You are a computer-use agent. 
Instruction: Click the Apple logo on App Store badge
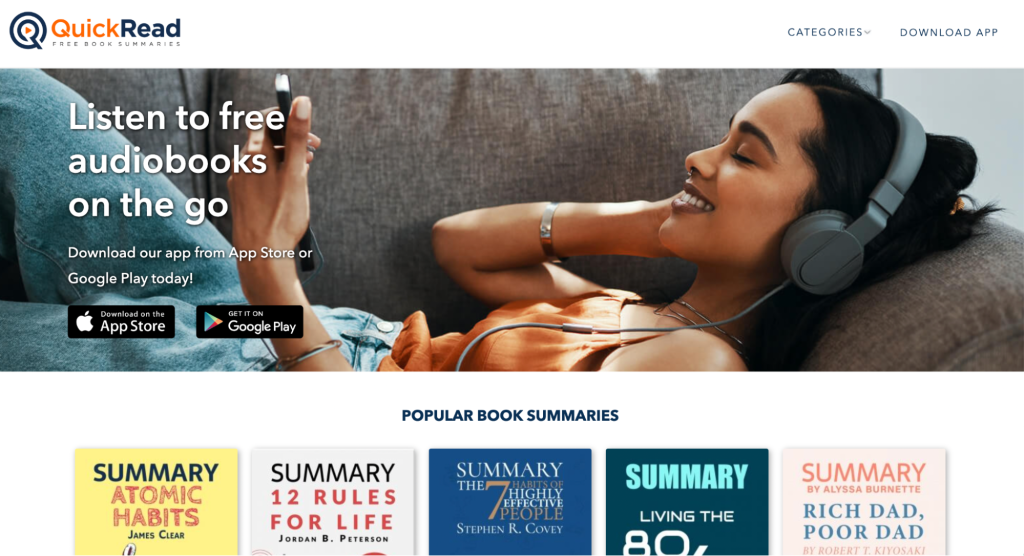[x=85, y=321]
